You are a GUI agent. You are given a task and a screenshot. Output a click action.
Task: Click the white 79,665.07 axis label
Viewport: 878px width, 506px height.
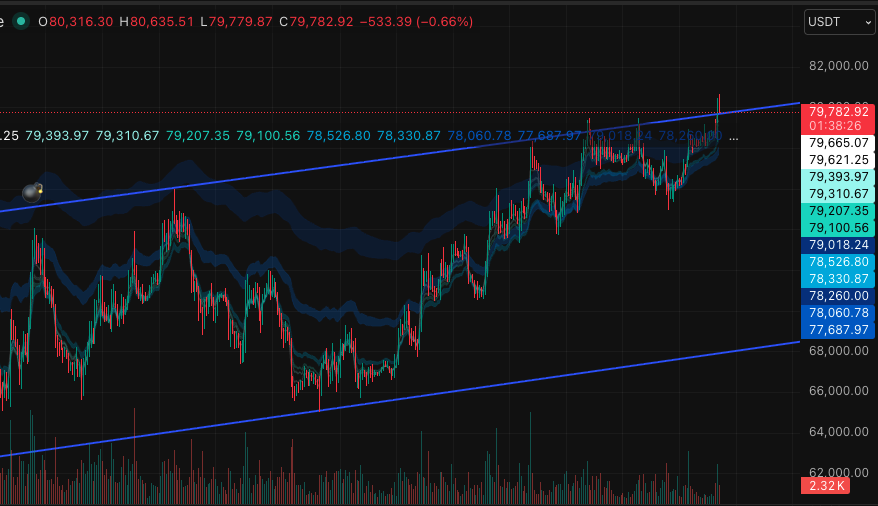pos(838,143)
